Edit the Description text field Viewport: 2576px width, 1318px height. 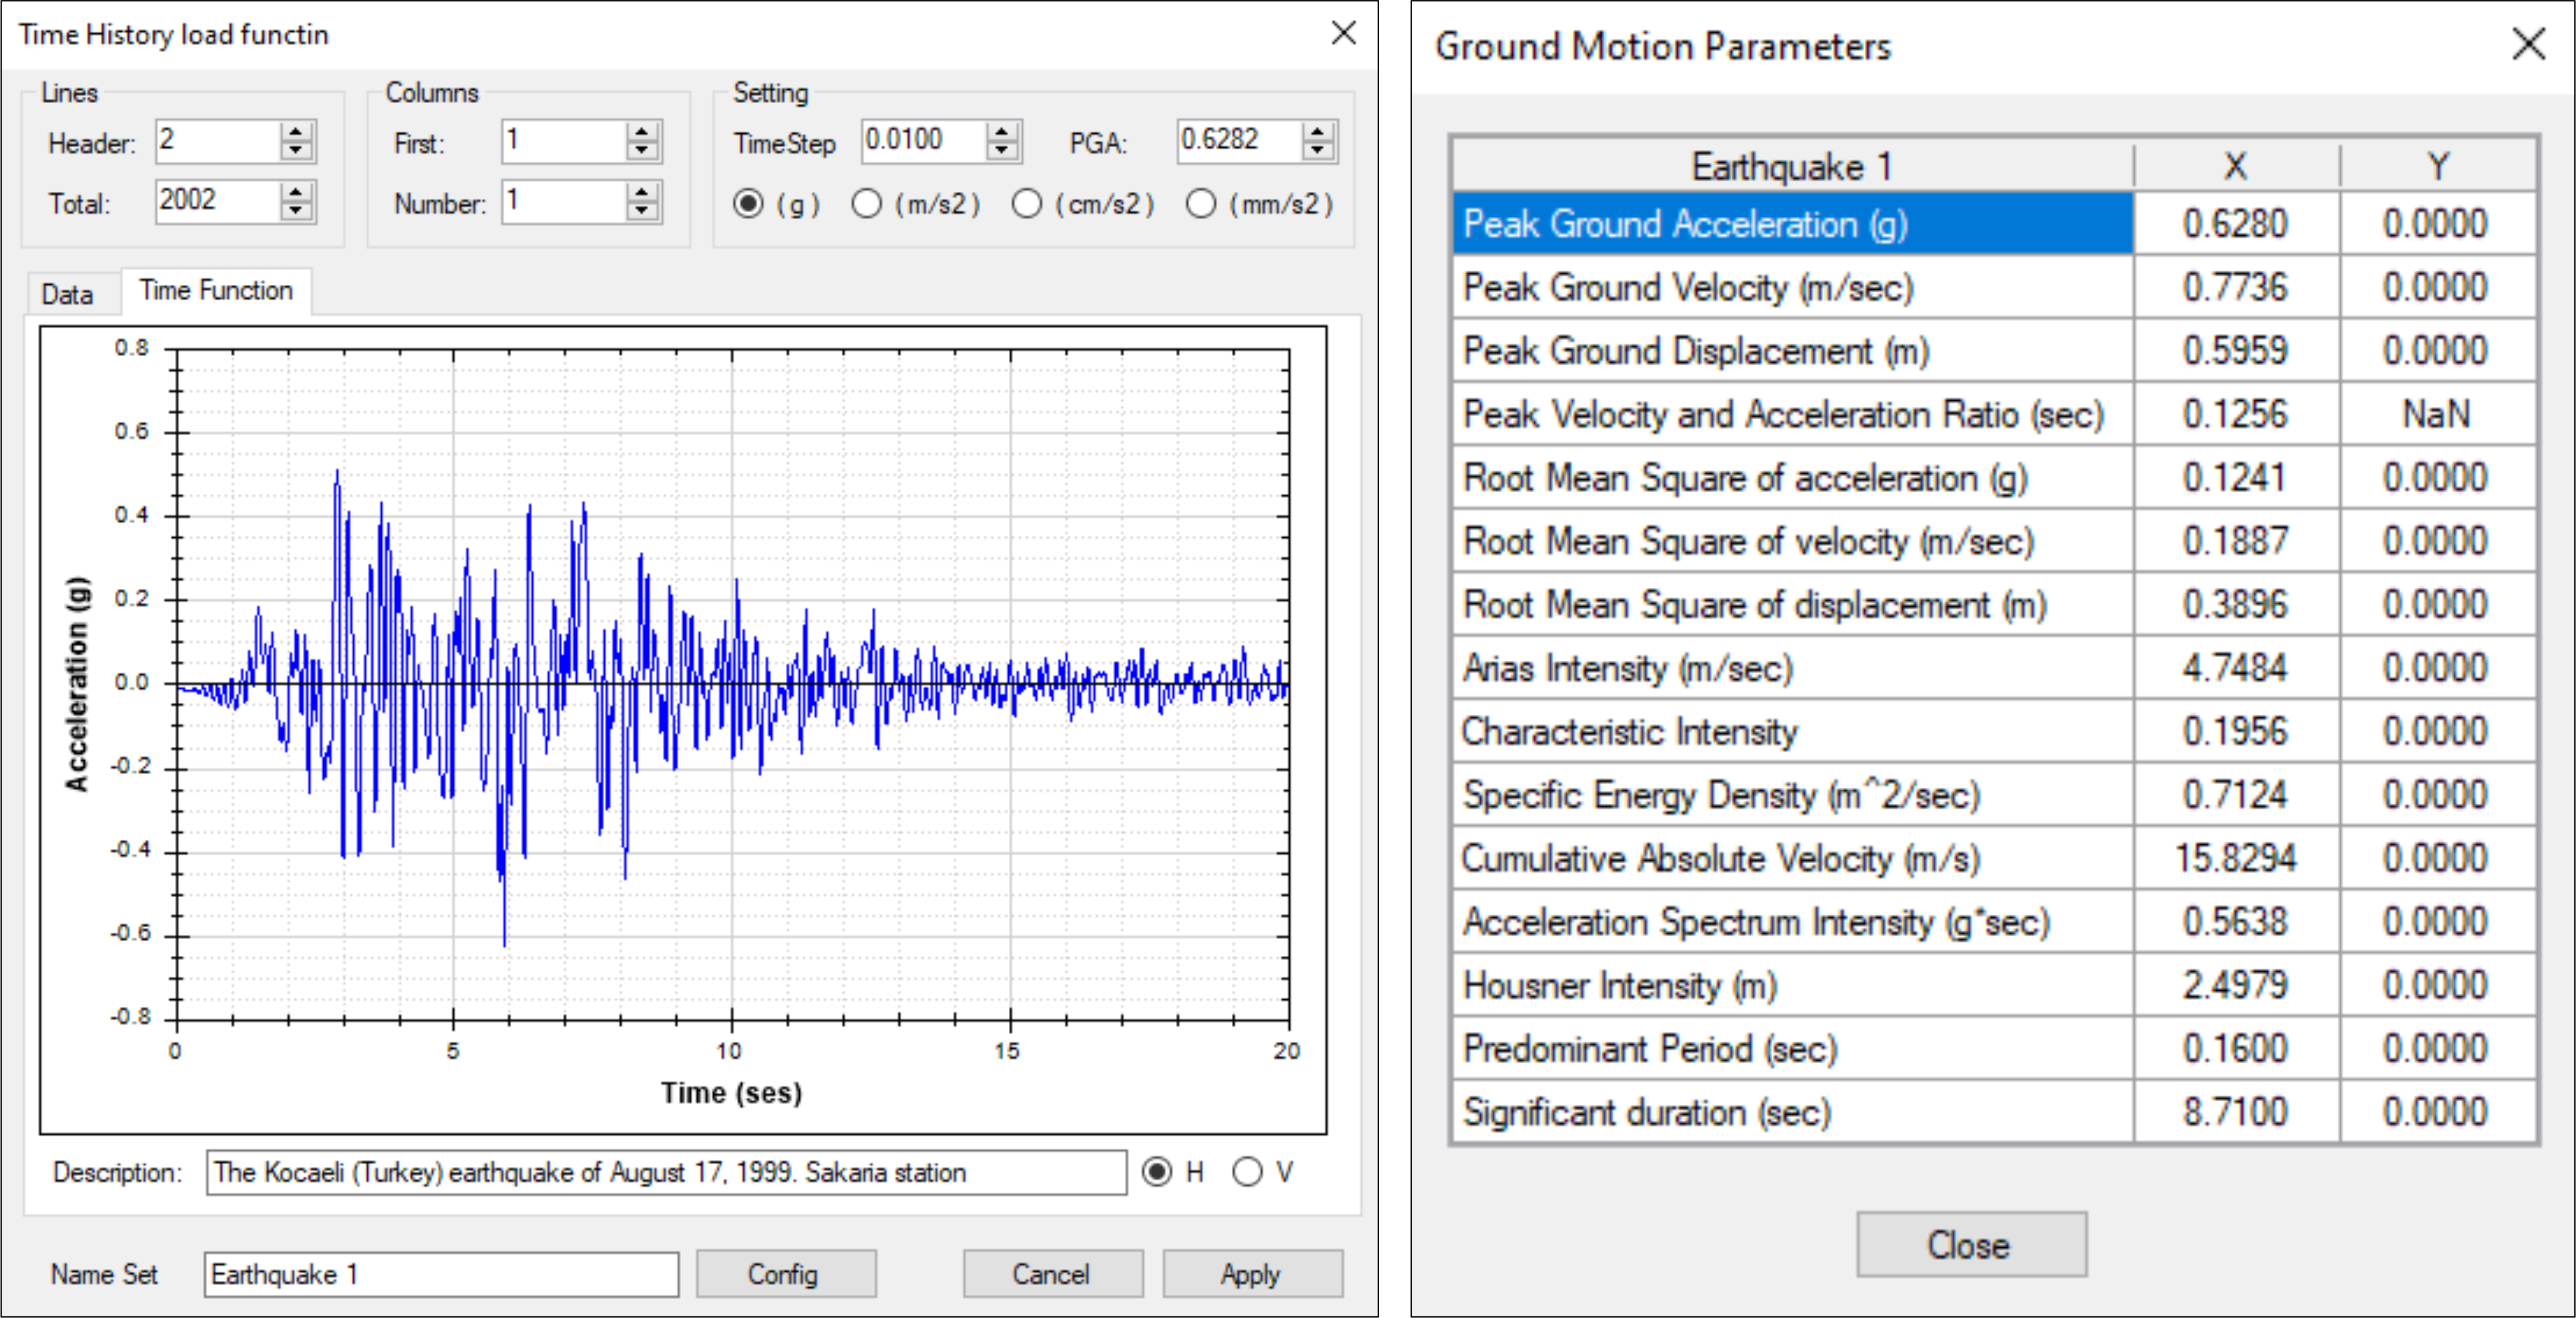(x=666, y=1172)
